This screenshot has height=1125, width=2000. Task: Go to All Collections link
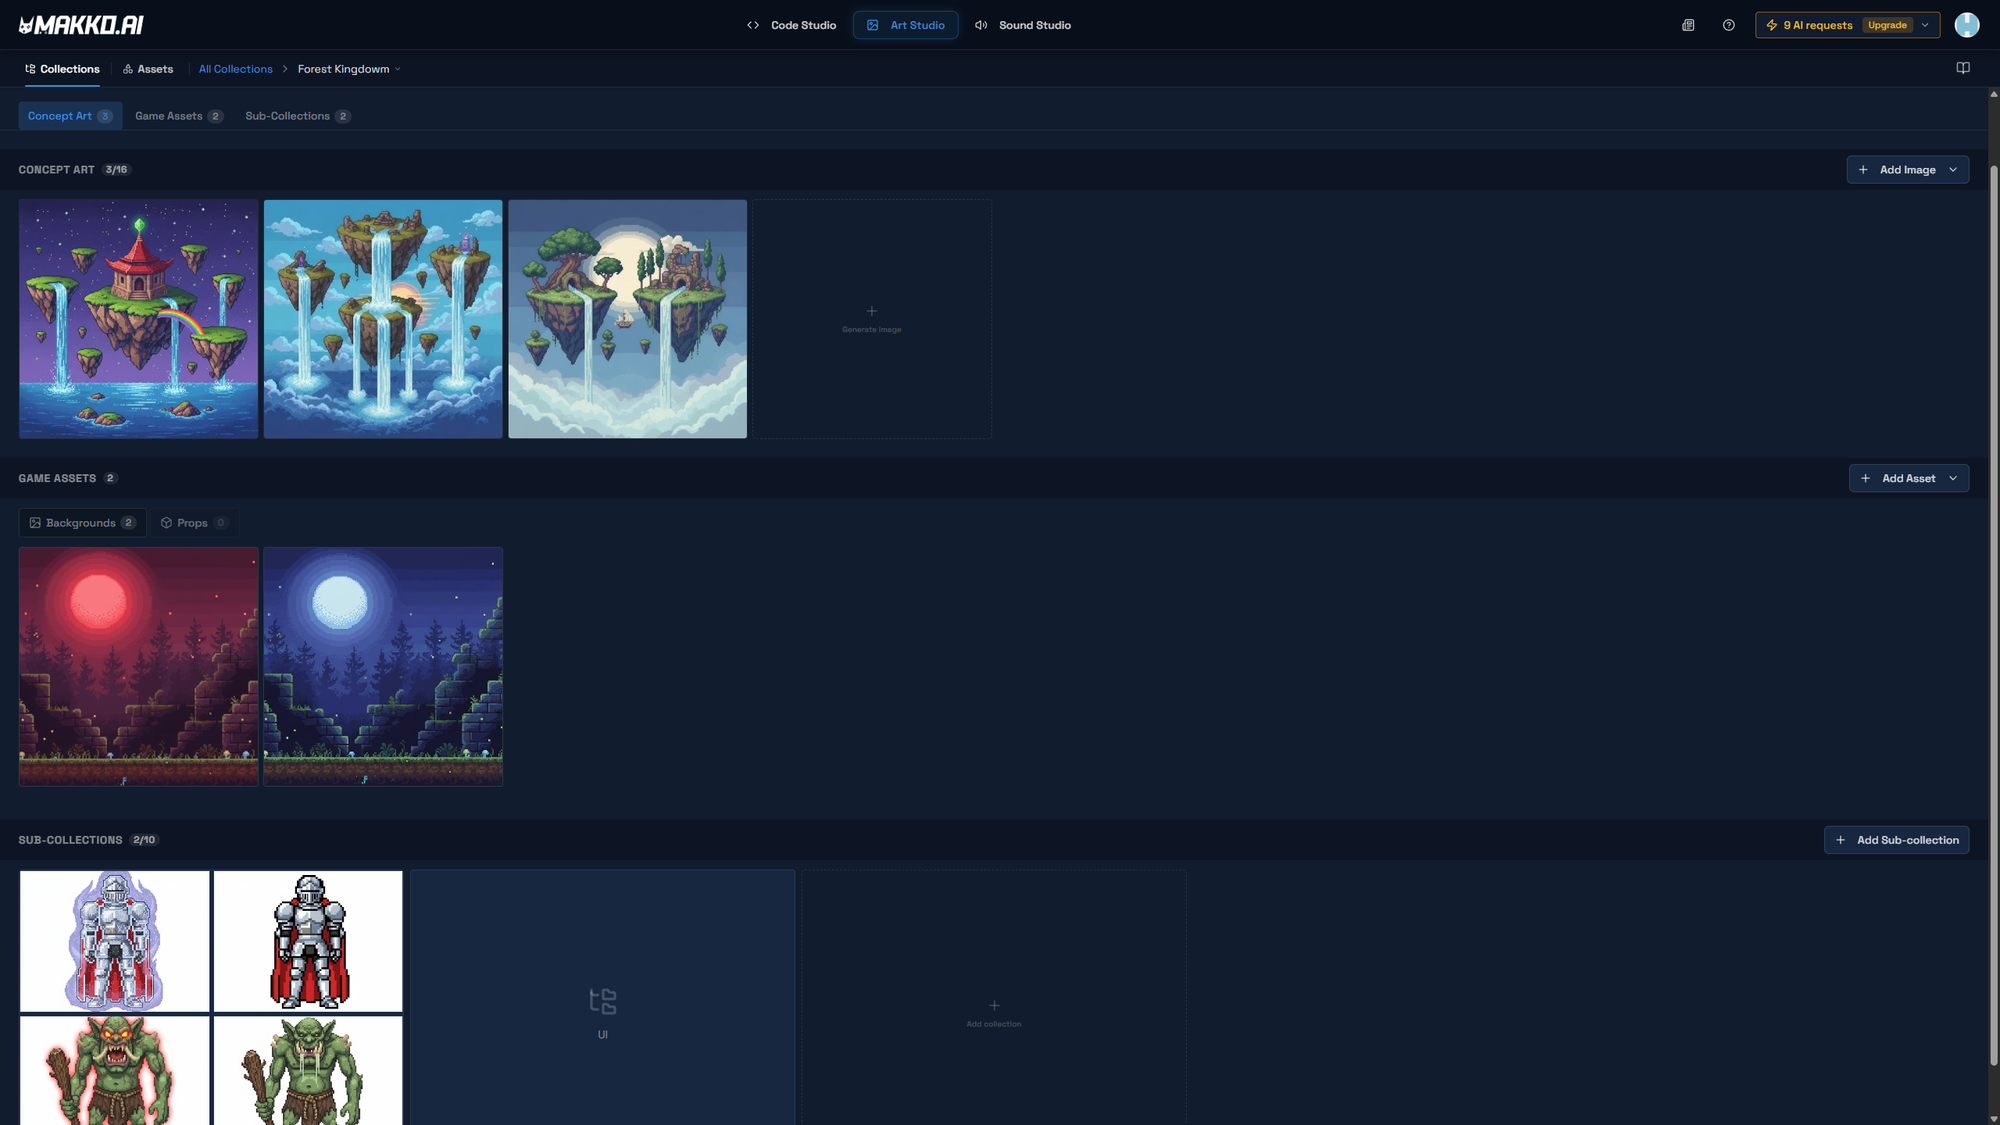point(235,69)
